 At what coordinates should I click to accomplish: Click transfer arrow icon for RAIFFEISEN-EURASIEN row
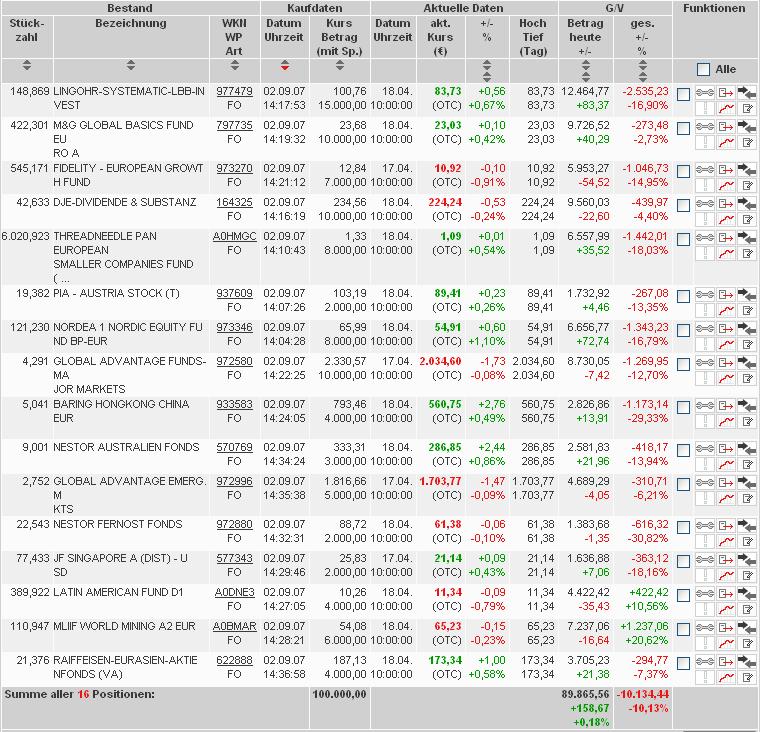(726, 662)
